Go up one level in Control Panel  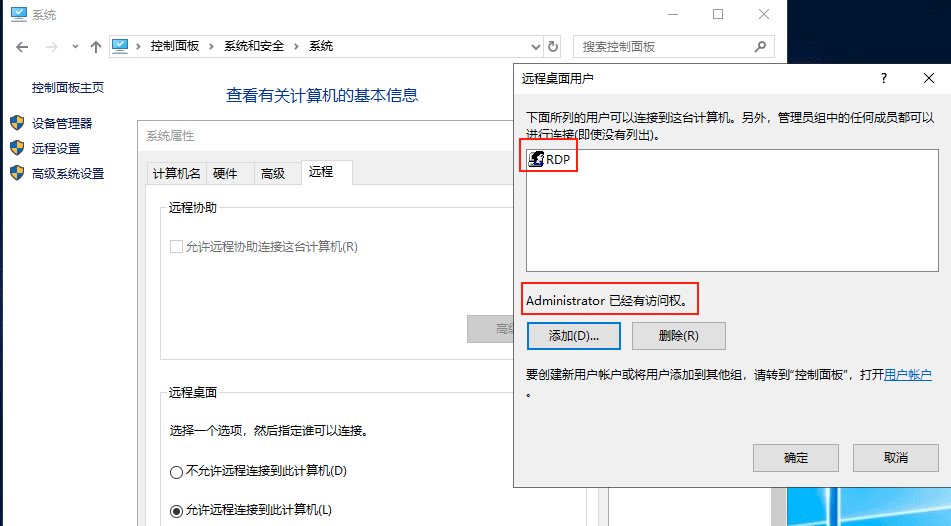(96, 47)
